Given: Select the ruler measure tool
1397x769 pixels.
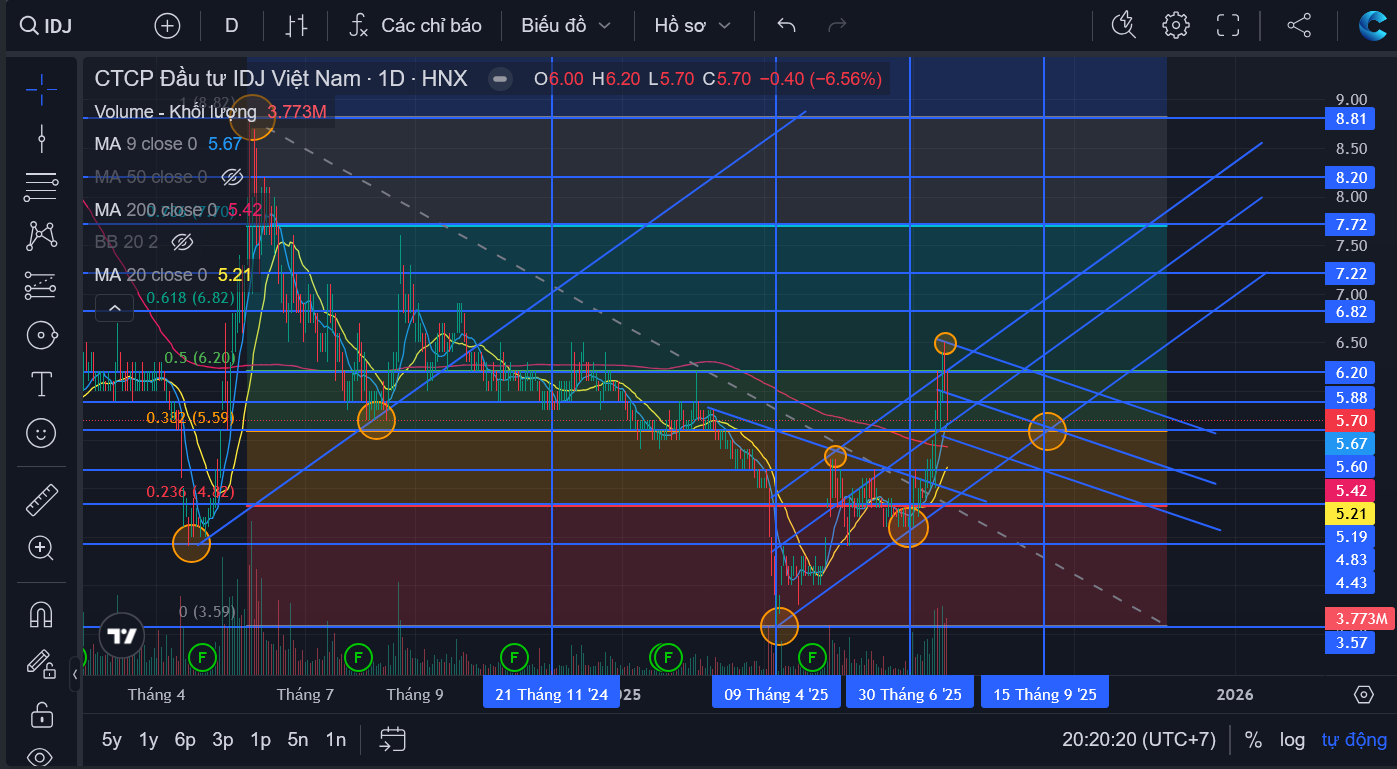Looking at the screenshot, I should tap(41, 498).
